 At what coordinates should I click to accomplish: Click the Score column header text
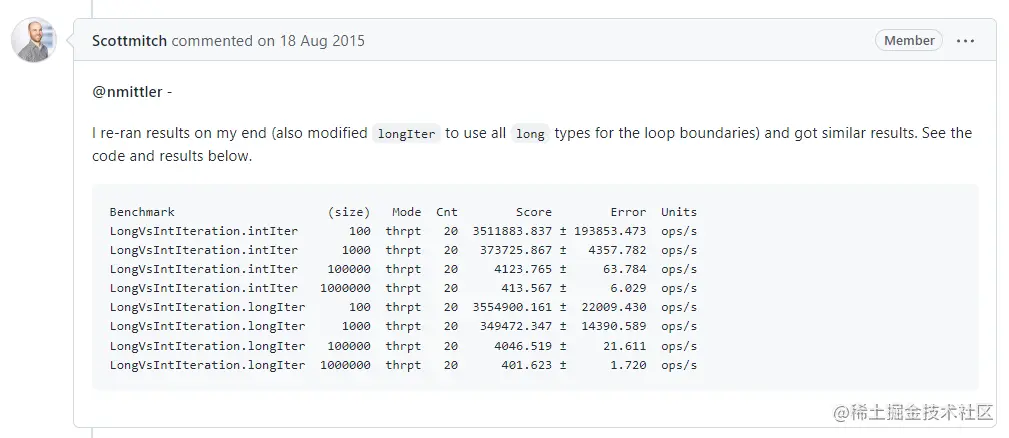point(533,212)
